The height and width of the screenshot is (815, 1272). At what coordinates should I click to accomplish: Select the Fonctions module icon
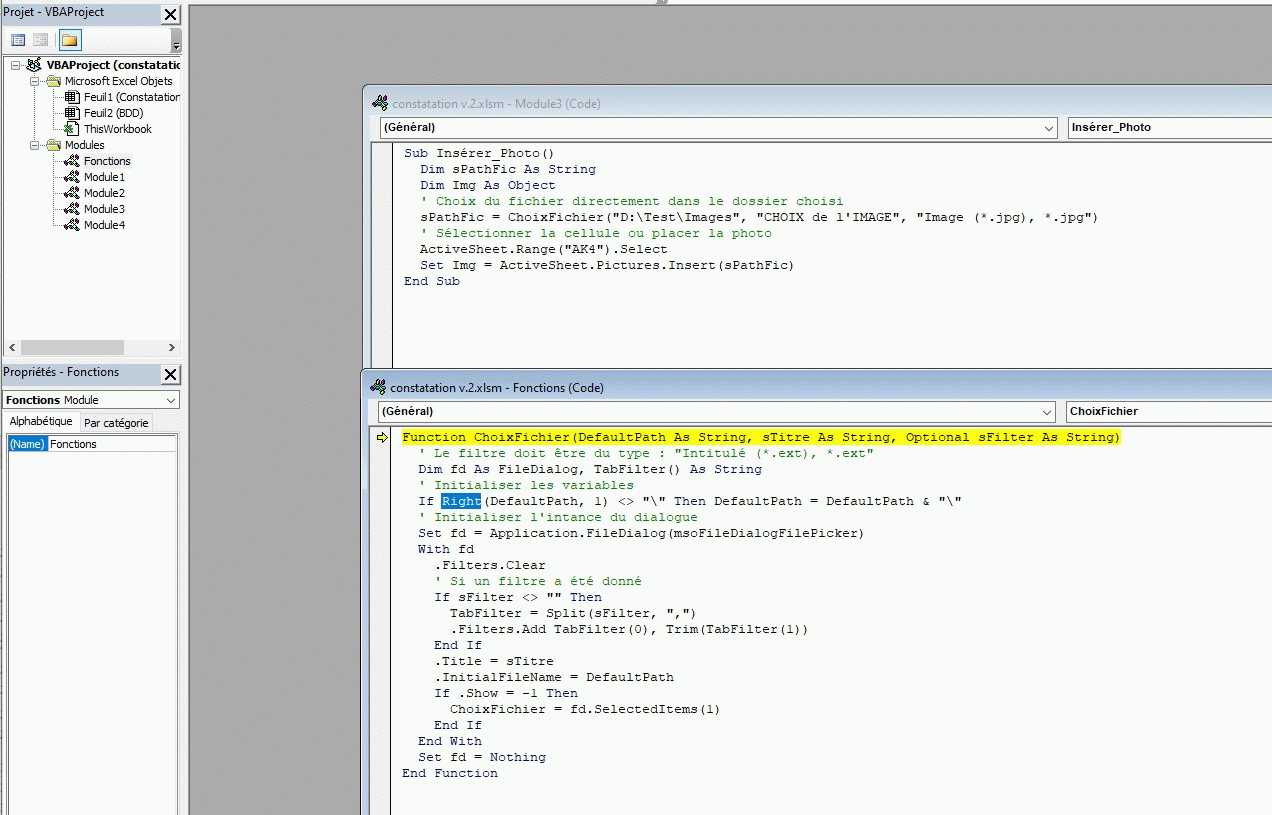(x=72, y=161)
